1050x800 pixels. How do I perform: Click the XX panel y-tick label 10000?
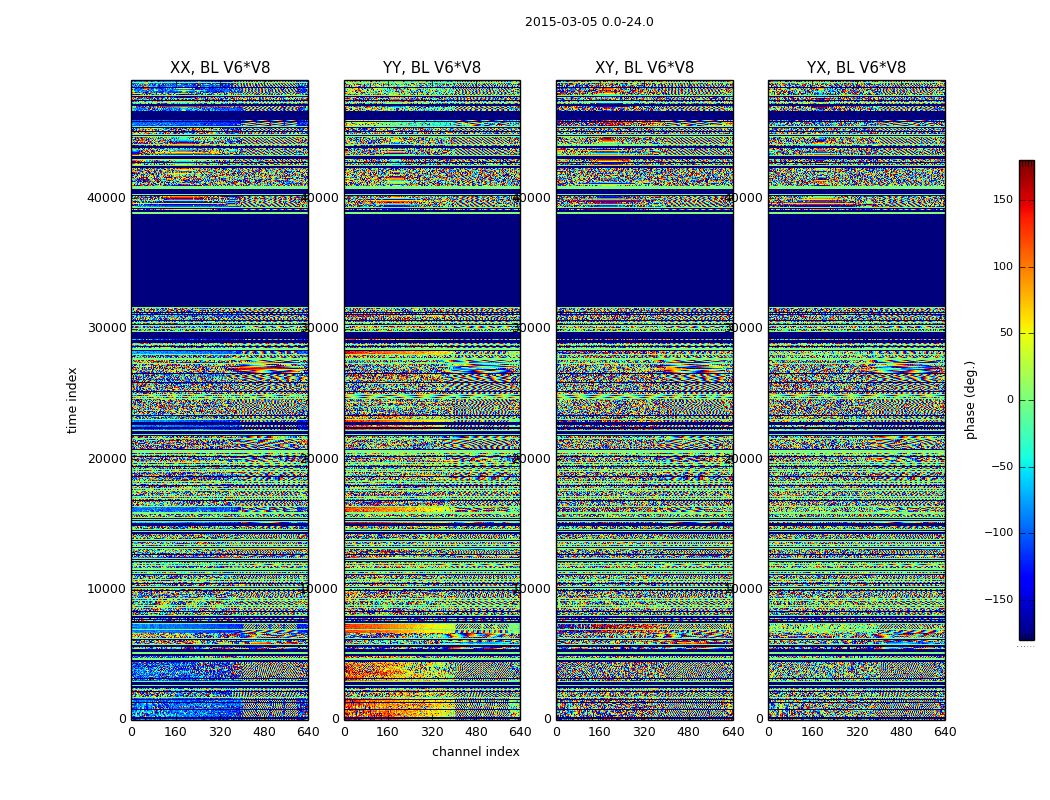tap(106, 588)
